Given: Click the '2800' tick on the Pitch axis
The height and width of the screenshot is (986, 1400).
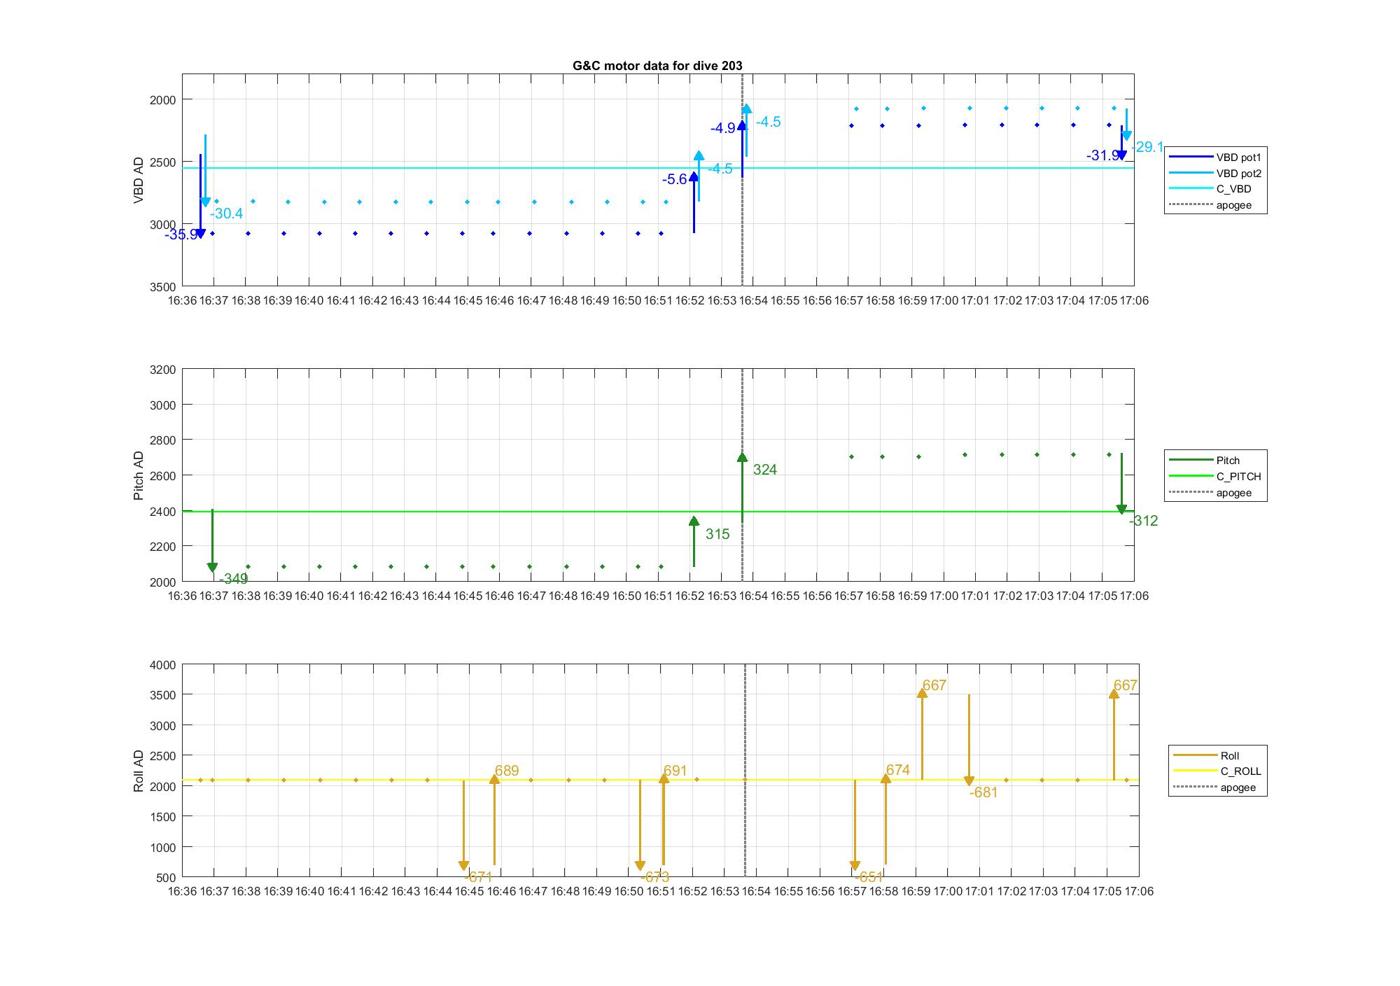Looking at the screenshot, I should (162, 441).
